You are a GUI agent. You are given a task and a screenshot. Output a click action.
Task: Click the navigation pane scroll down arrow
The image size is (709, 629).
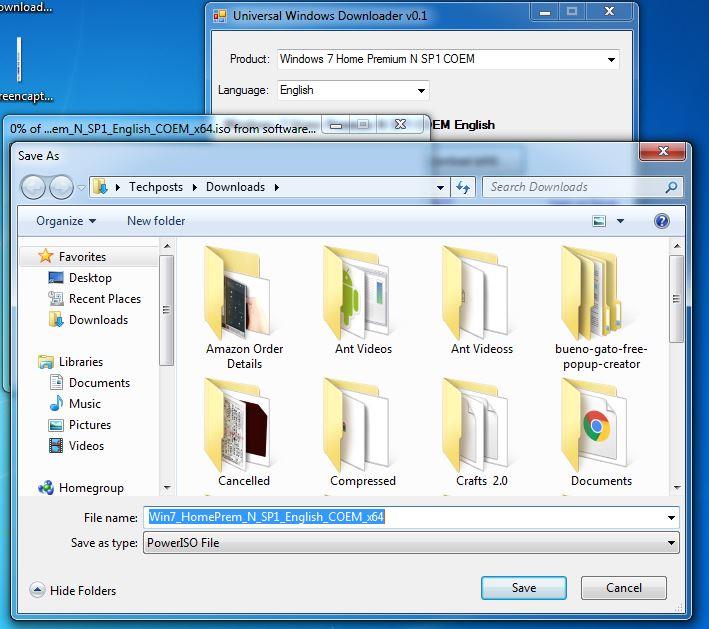167,487
